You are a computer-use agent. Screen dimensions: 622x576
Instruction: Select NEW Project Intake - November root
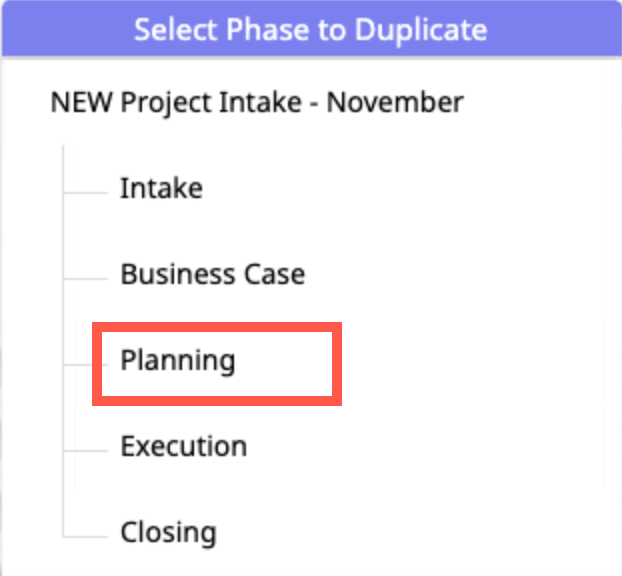pos(256,102)
